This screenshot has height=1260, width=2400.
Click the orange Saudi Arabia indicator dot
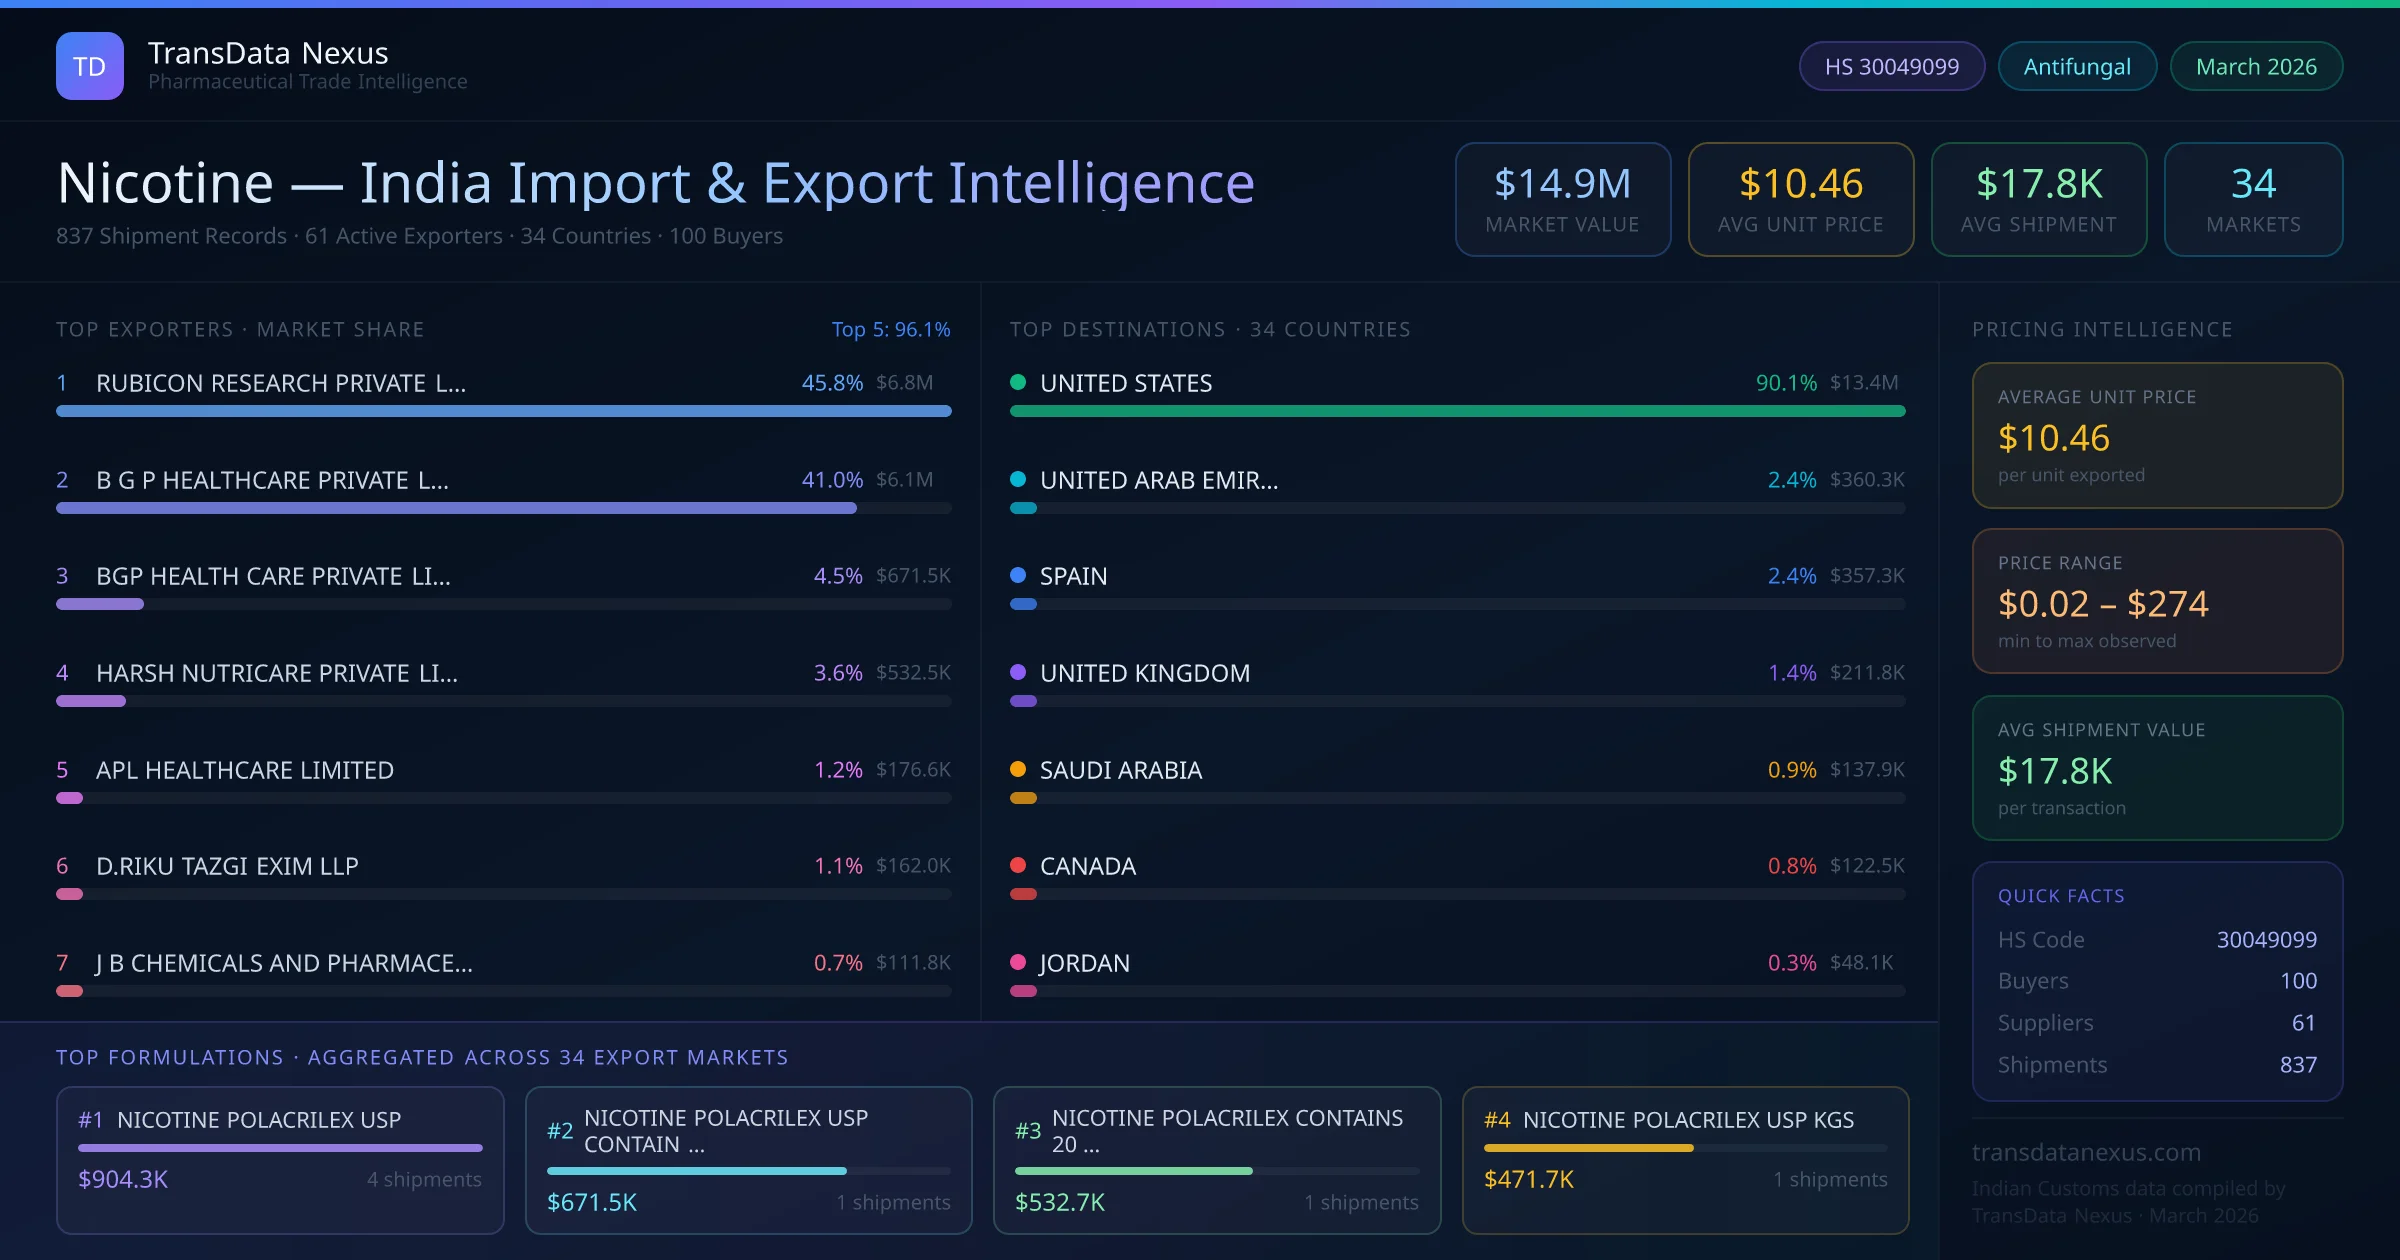[1018, 770]
